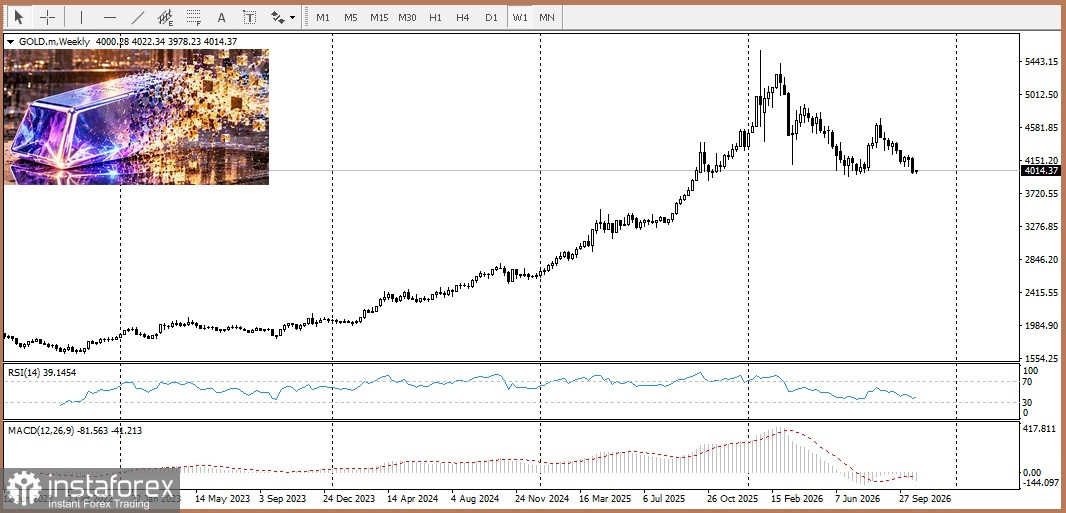Click the RSI(14) 39.1454 indicator label
Viewport: 1066px width, 513px height.
click(x=42, y=372)
